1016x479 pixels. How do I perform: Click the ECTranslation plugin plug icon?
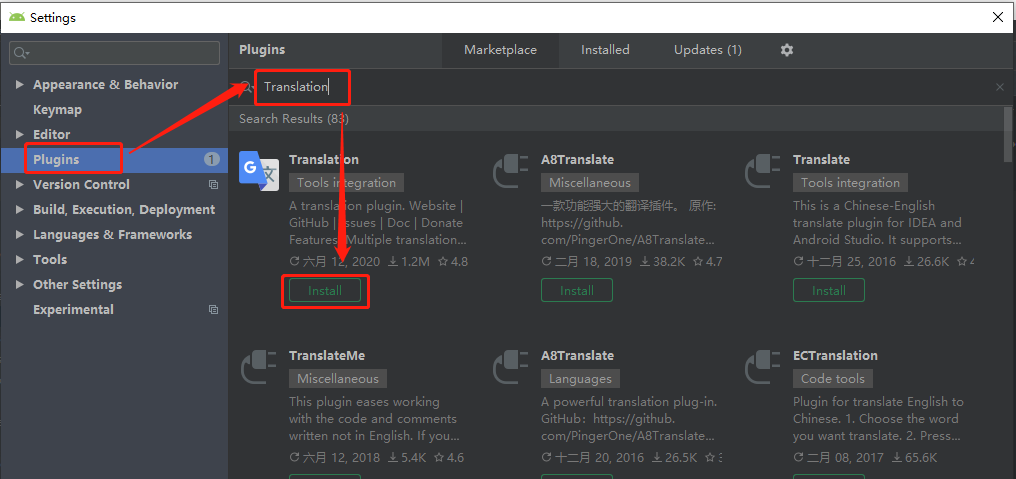(x=763, y=367)
